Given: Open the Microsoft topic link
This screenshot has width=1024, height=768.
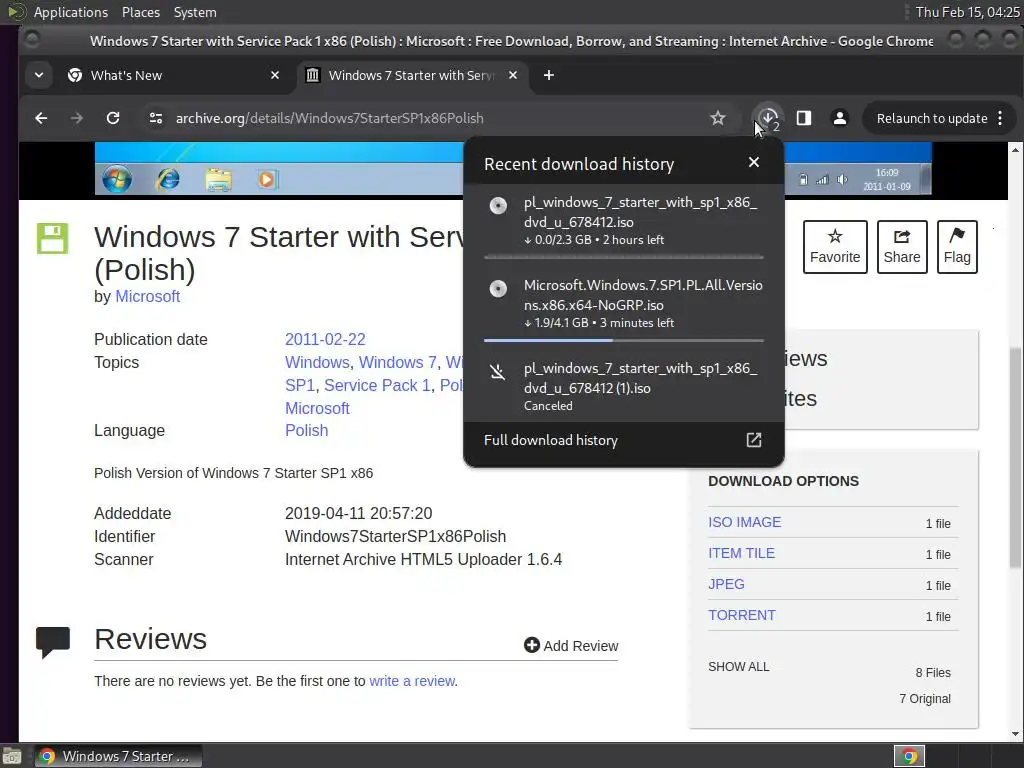Looking at the screenshot, I should [x=317, y=408].
